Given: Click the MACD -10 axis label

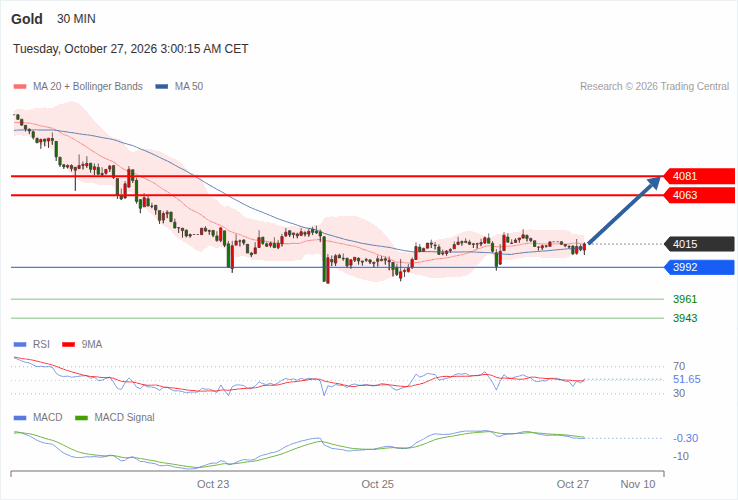Looking at the screenshot, I should [681, 456].
